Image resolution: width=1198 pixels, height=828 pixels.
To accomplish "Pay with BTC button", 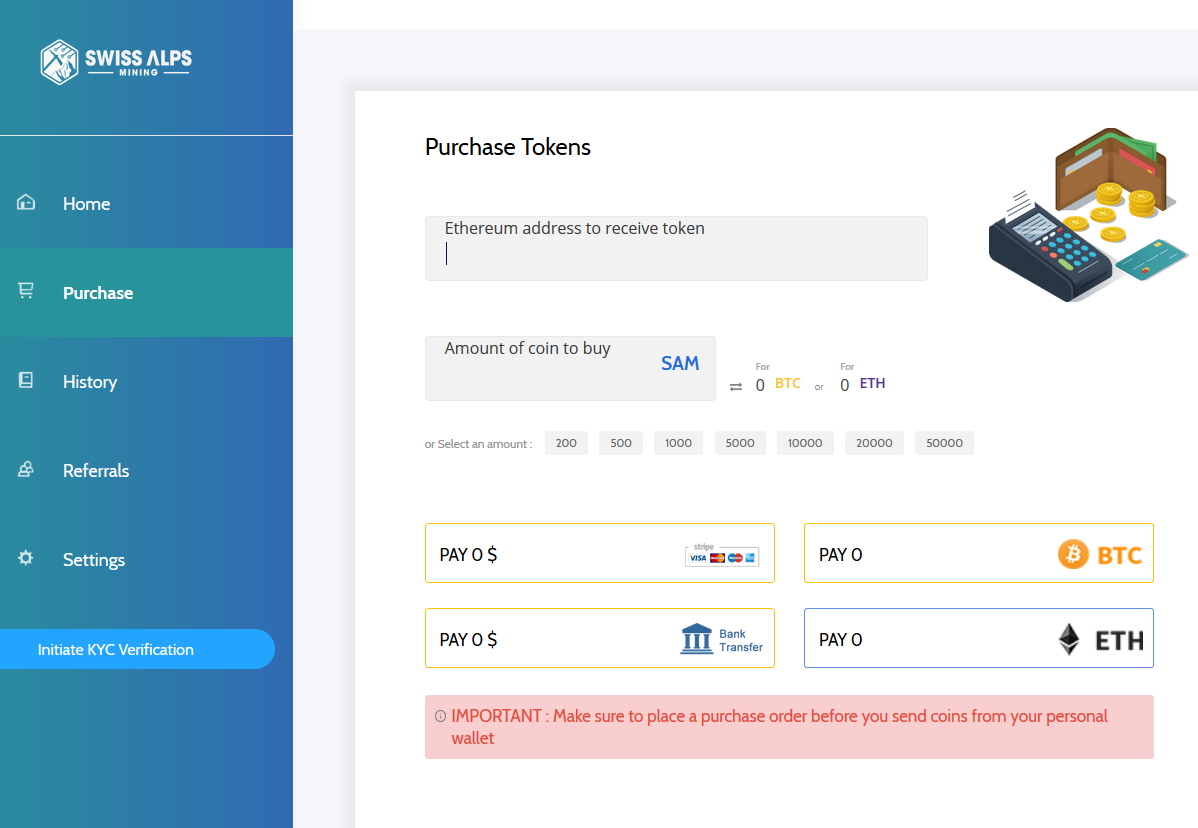I will (x=979, y=553).
